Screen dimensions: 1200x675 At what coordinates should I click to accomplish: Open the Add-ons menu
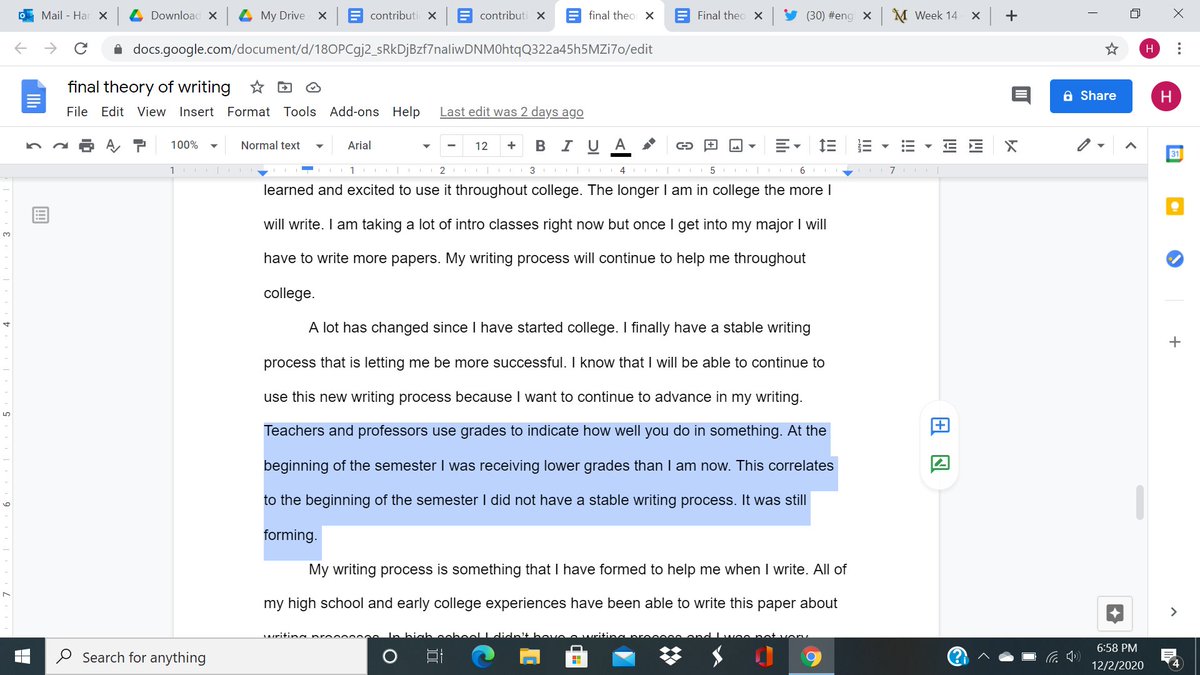(x=354, y=112)
